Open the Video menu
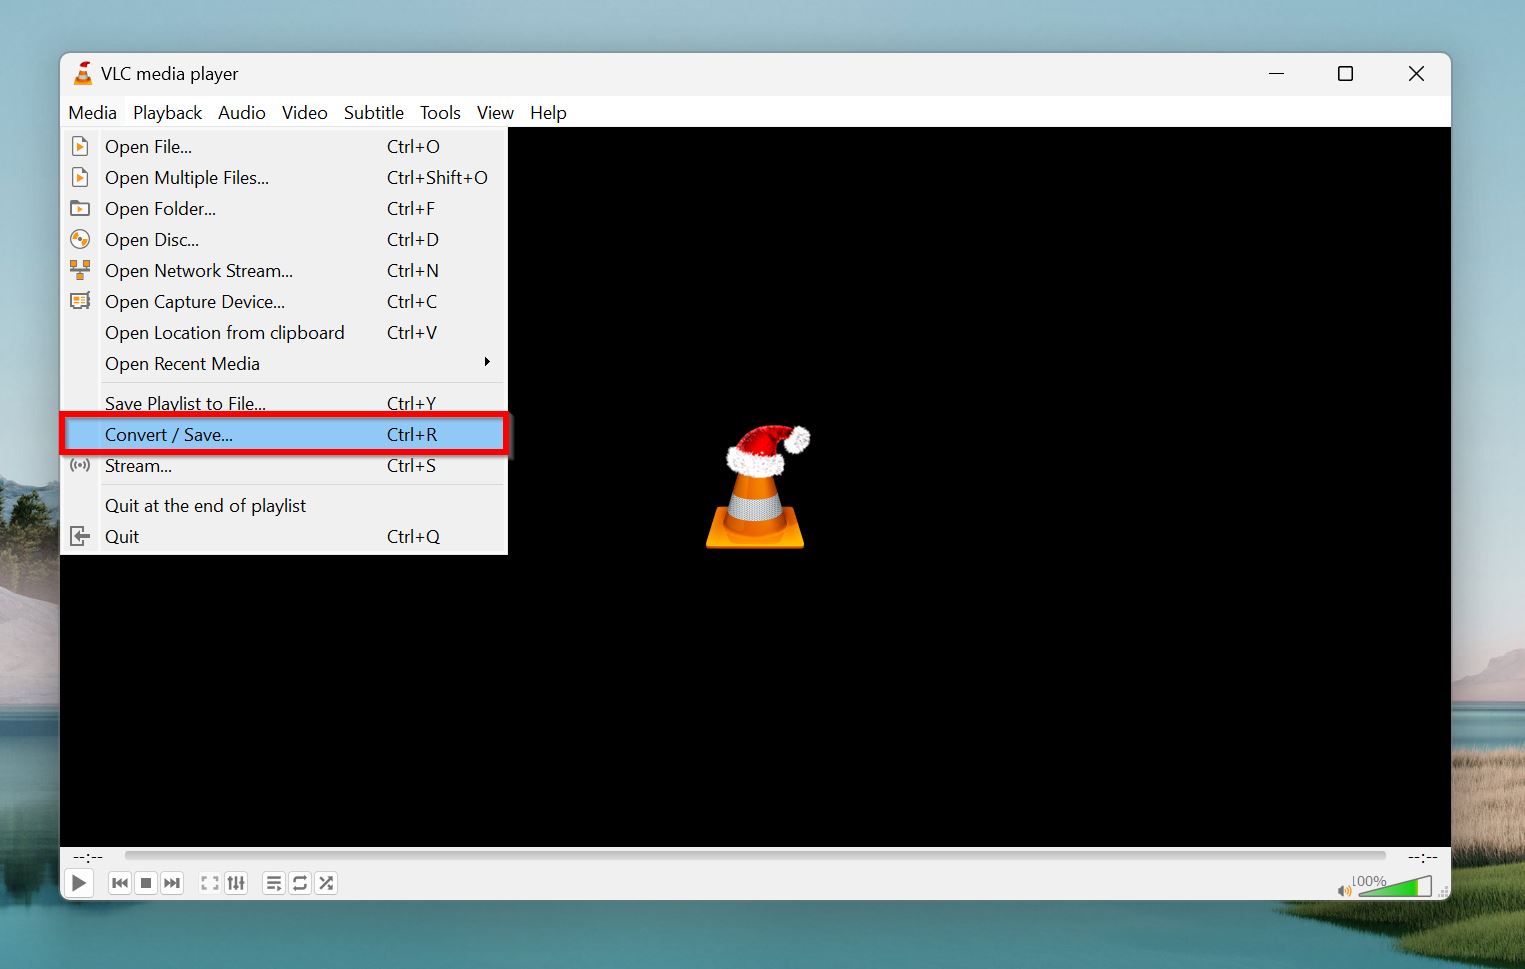The image size is (1525, 969). pos(305,113)
